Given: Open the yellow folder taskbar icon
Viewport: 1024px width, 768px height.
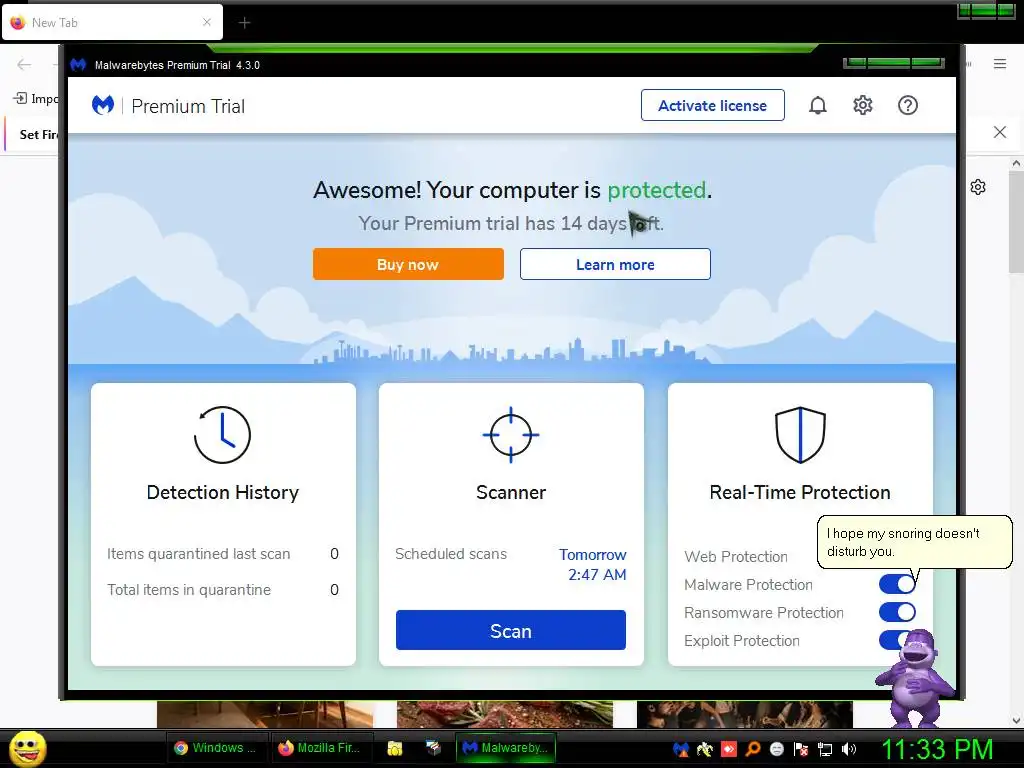Looking at the screenshot, I should [x=394, y=748].
